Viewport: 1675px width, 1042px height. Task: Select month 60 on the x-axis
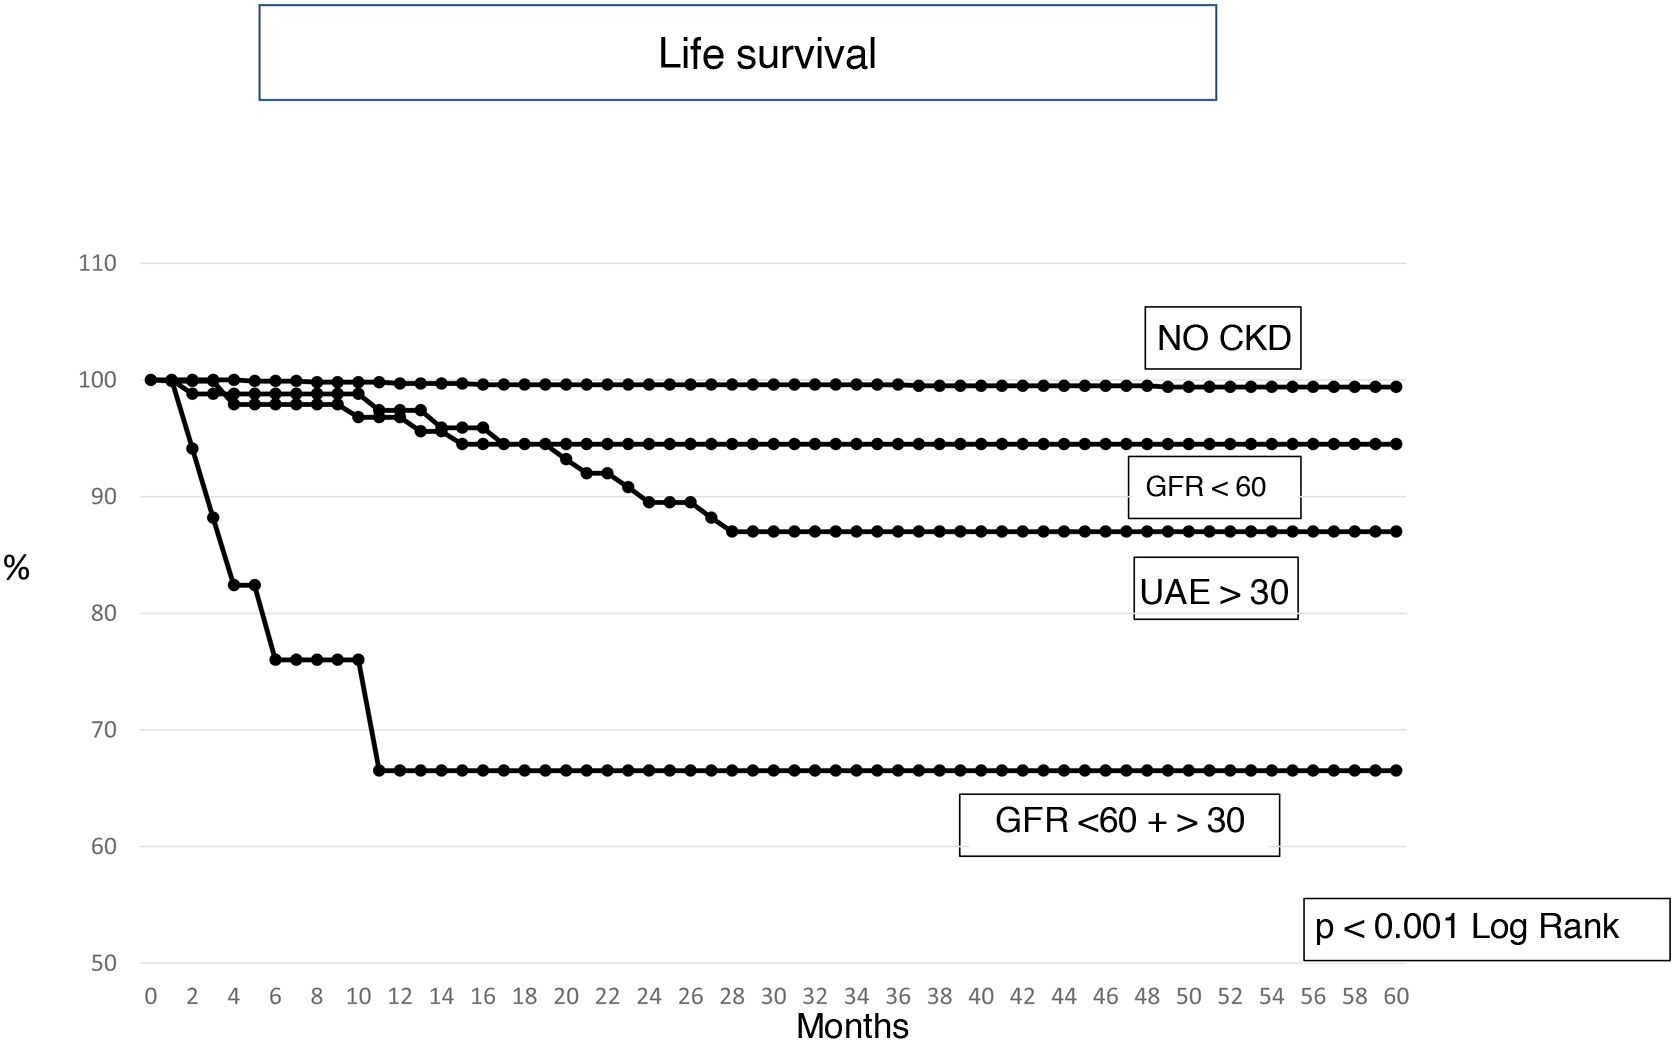[x=1396, y=996]
